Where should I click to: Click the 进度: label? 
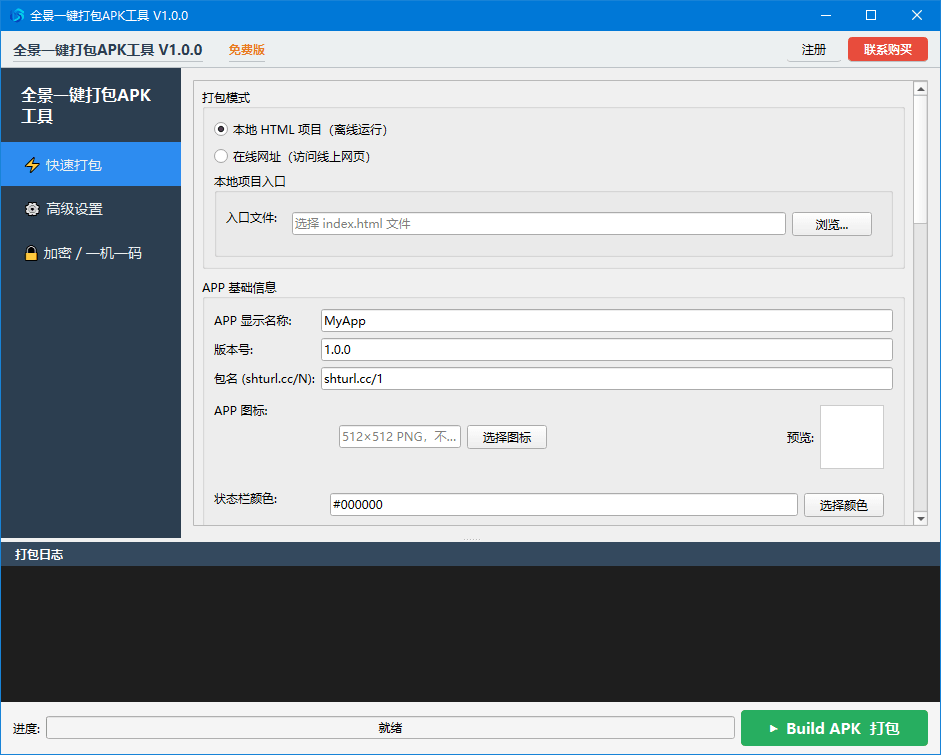click(26, 729)
